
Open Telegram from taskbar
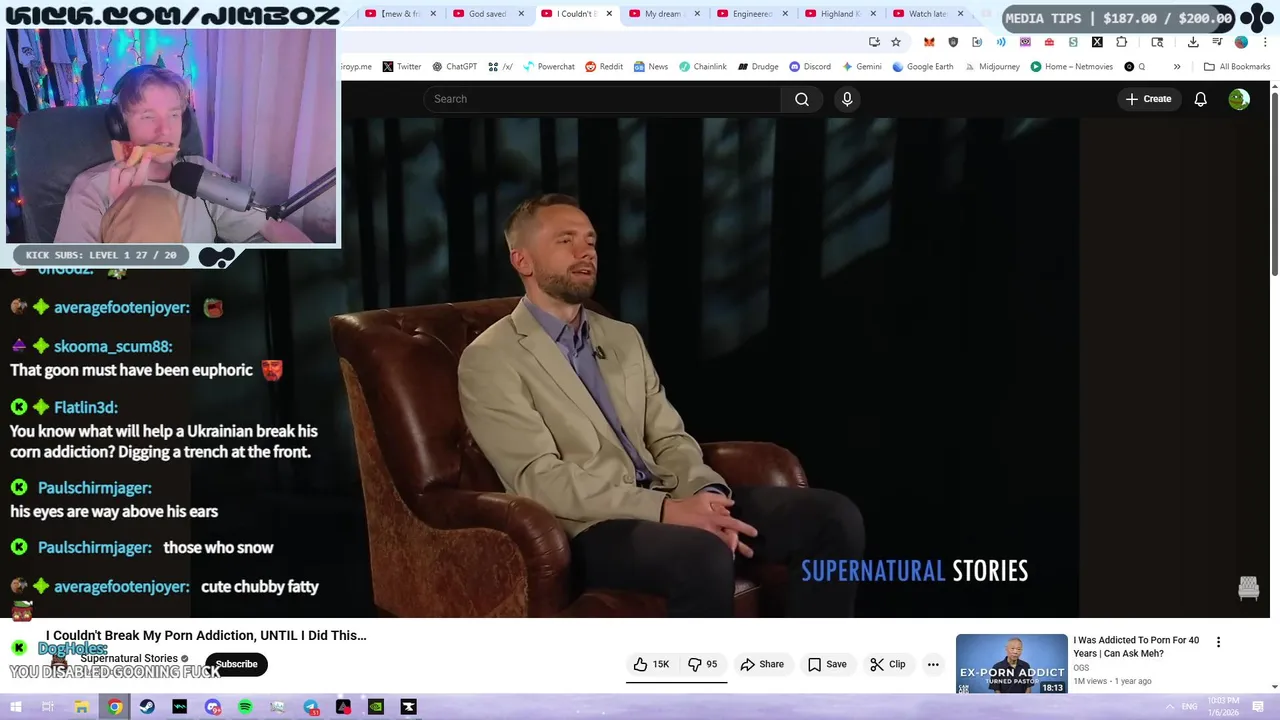point(311,707)
